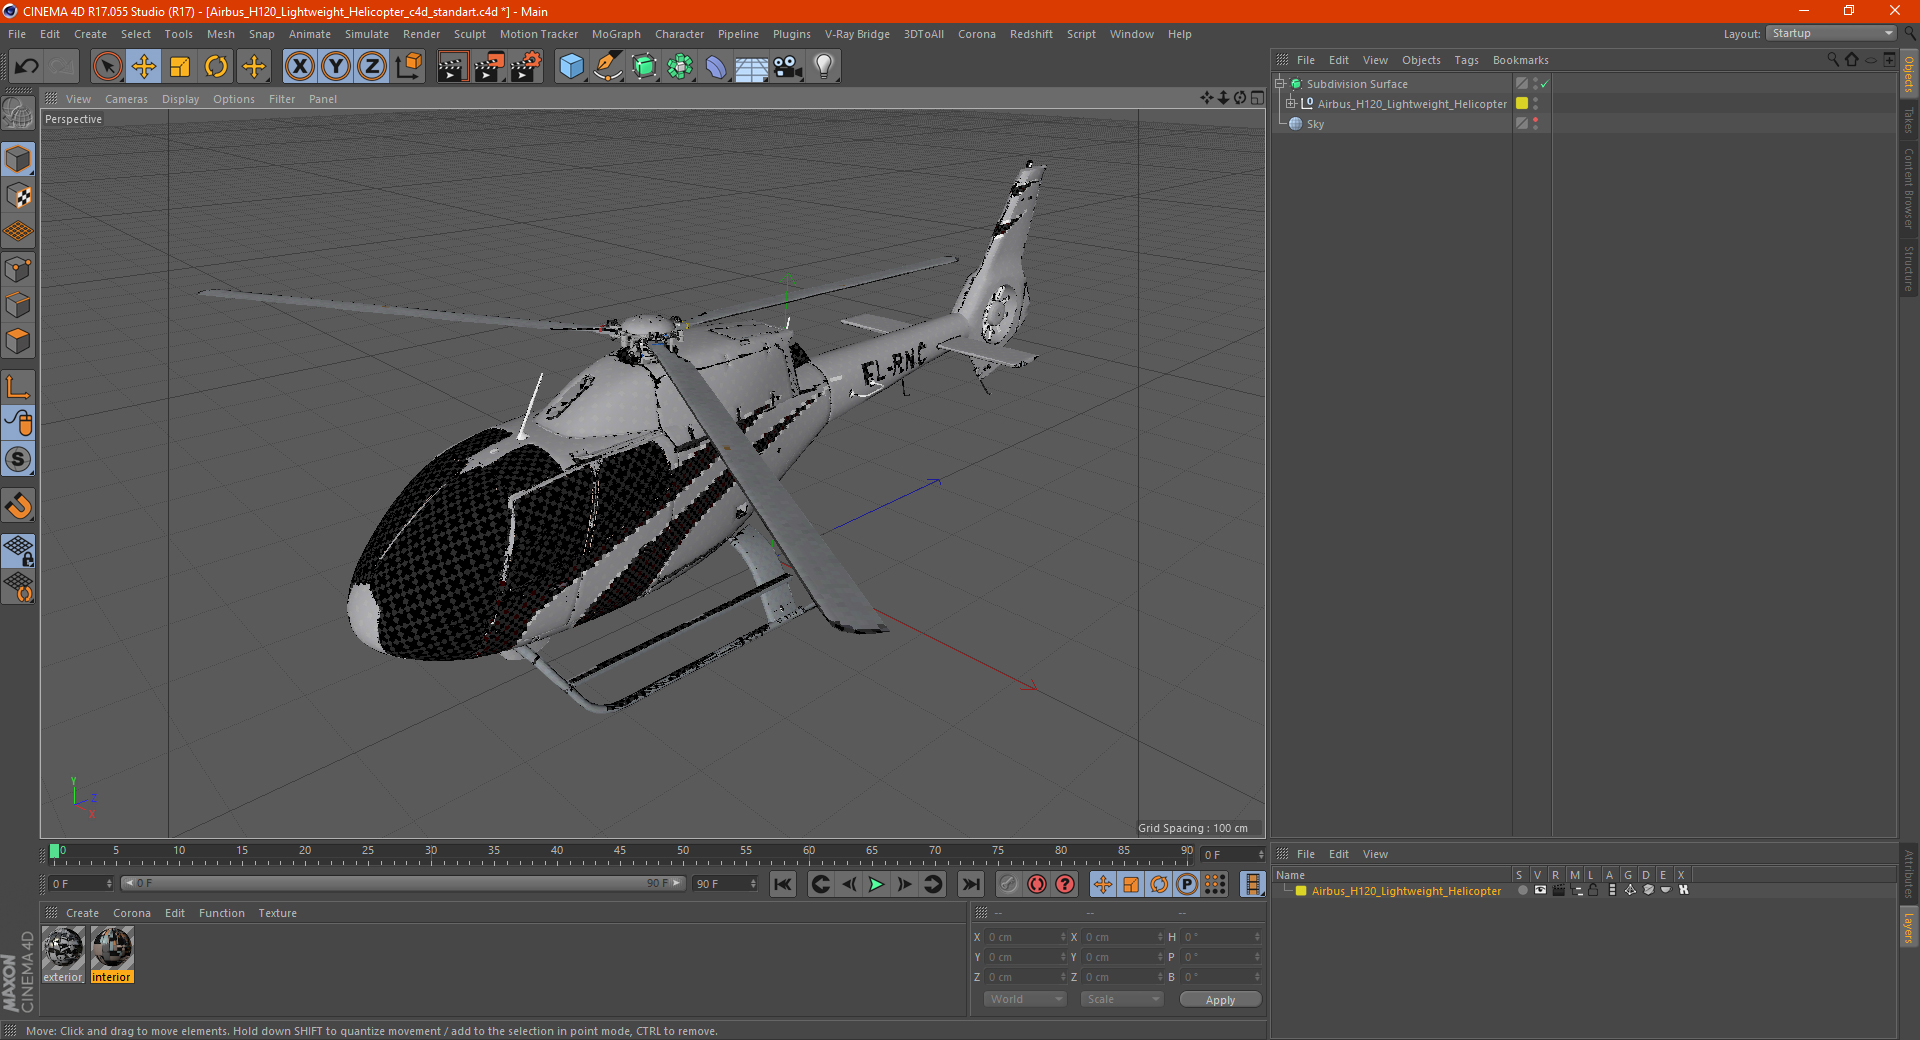The height and width of the screenshot is (1040, 1920).
Task: Click the Coordinate System cube icon
Action: [409, 67]
